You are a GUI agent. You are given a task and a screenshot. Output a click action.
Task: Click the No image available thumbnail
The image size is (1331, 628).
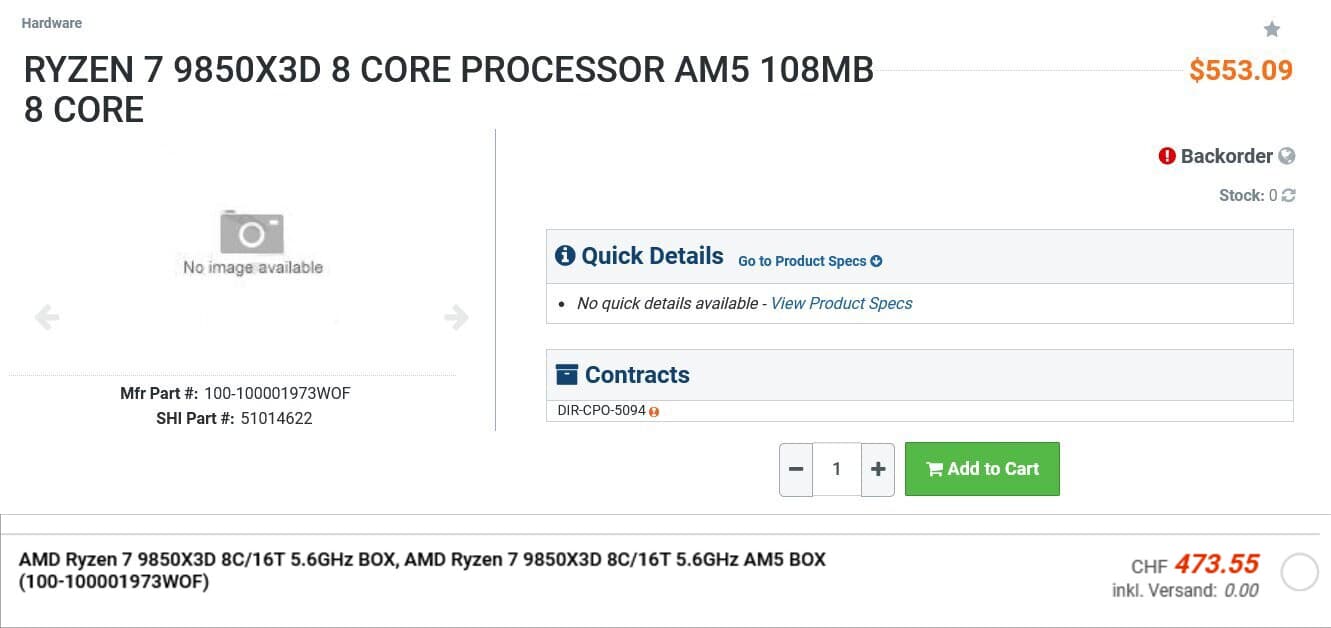252,243
